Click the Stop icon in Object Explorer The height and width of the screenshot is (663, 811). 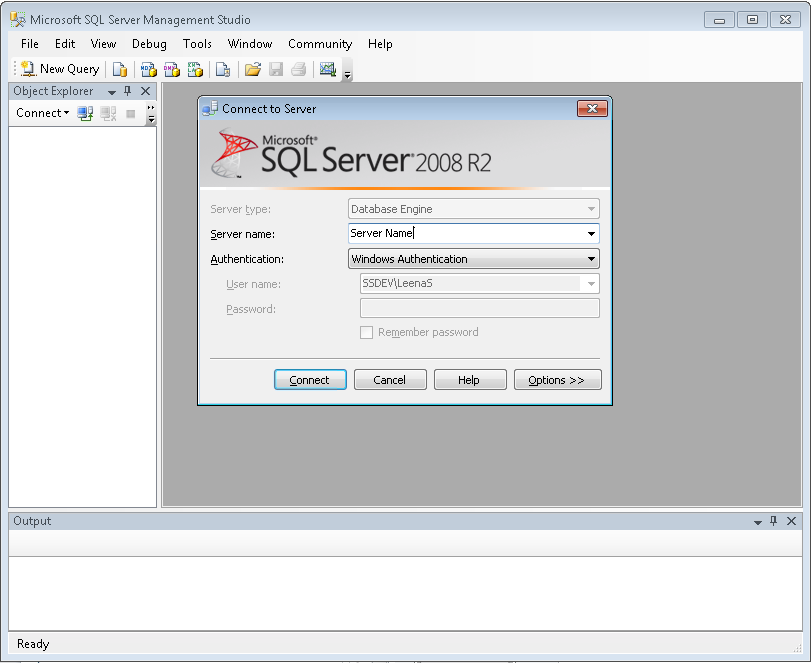coord(130,113)
